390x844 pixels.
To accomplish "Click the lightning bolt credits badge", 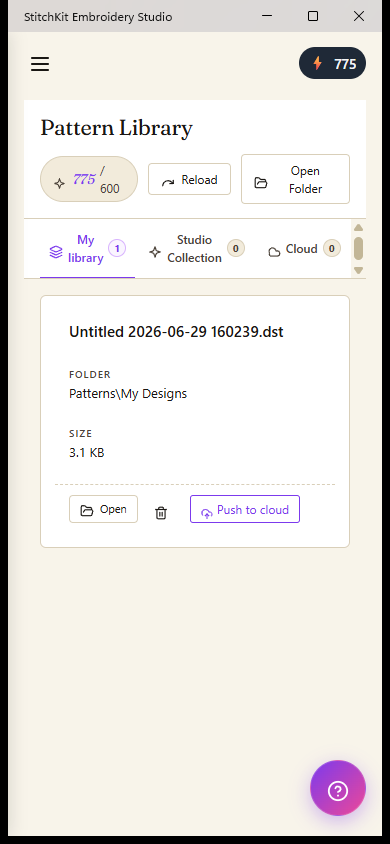I will [332, 64].
